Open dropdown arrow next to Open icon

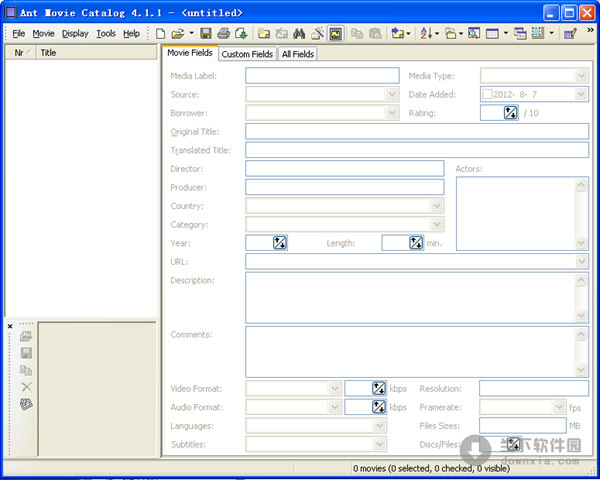[x=191, y=34]
